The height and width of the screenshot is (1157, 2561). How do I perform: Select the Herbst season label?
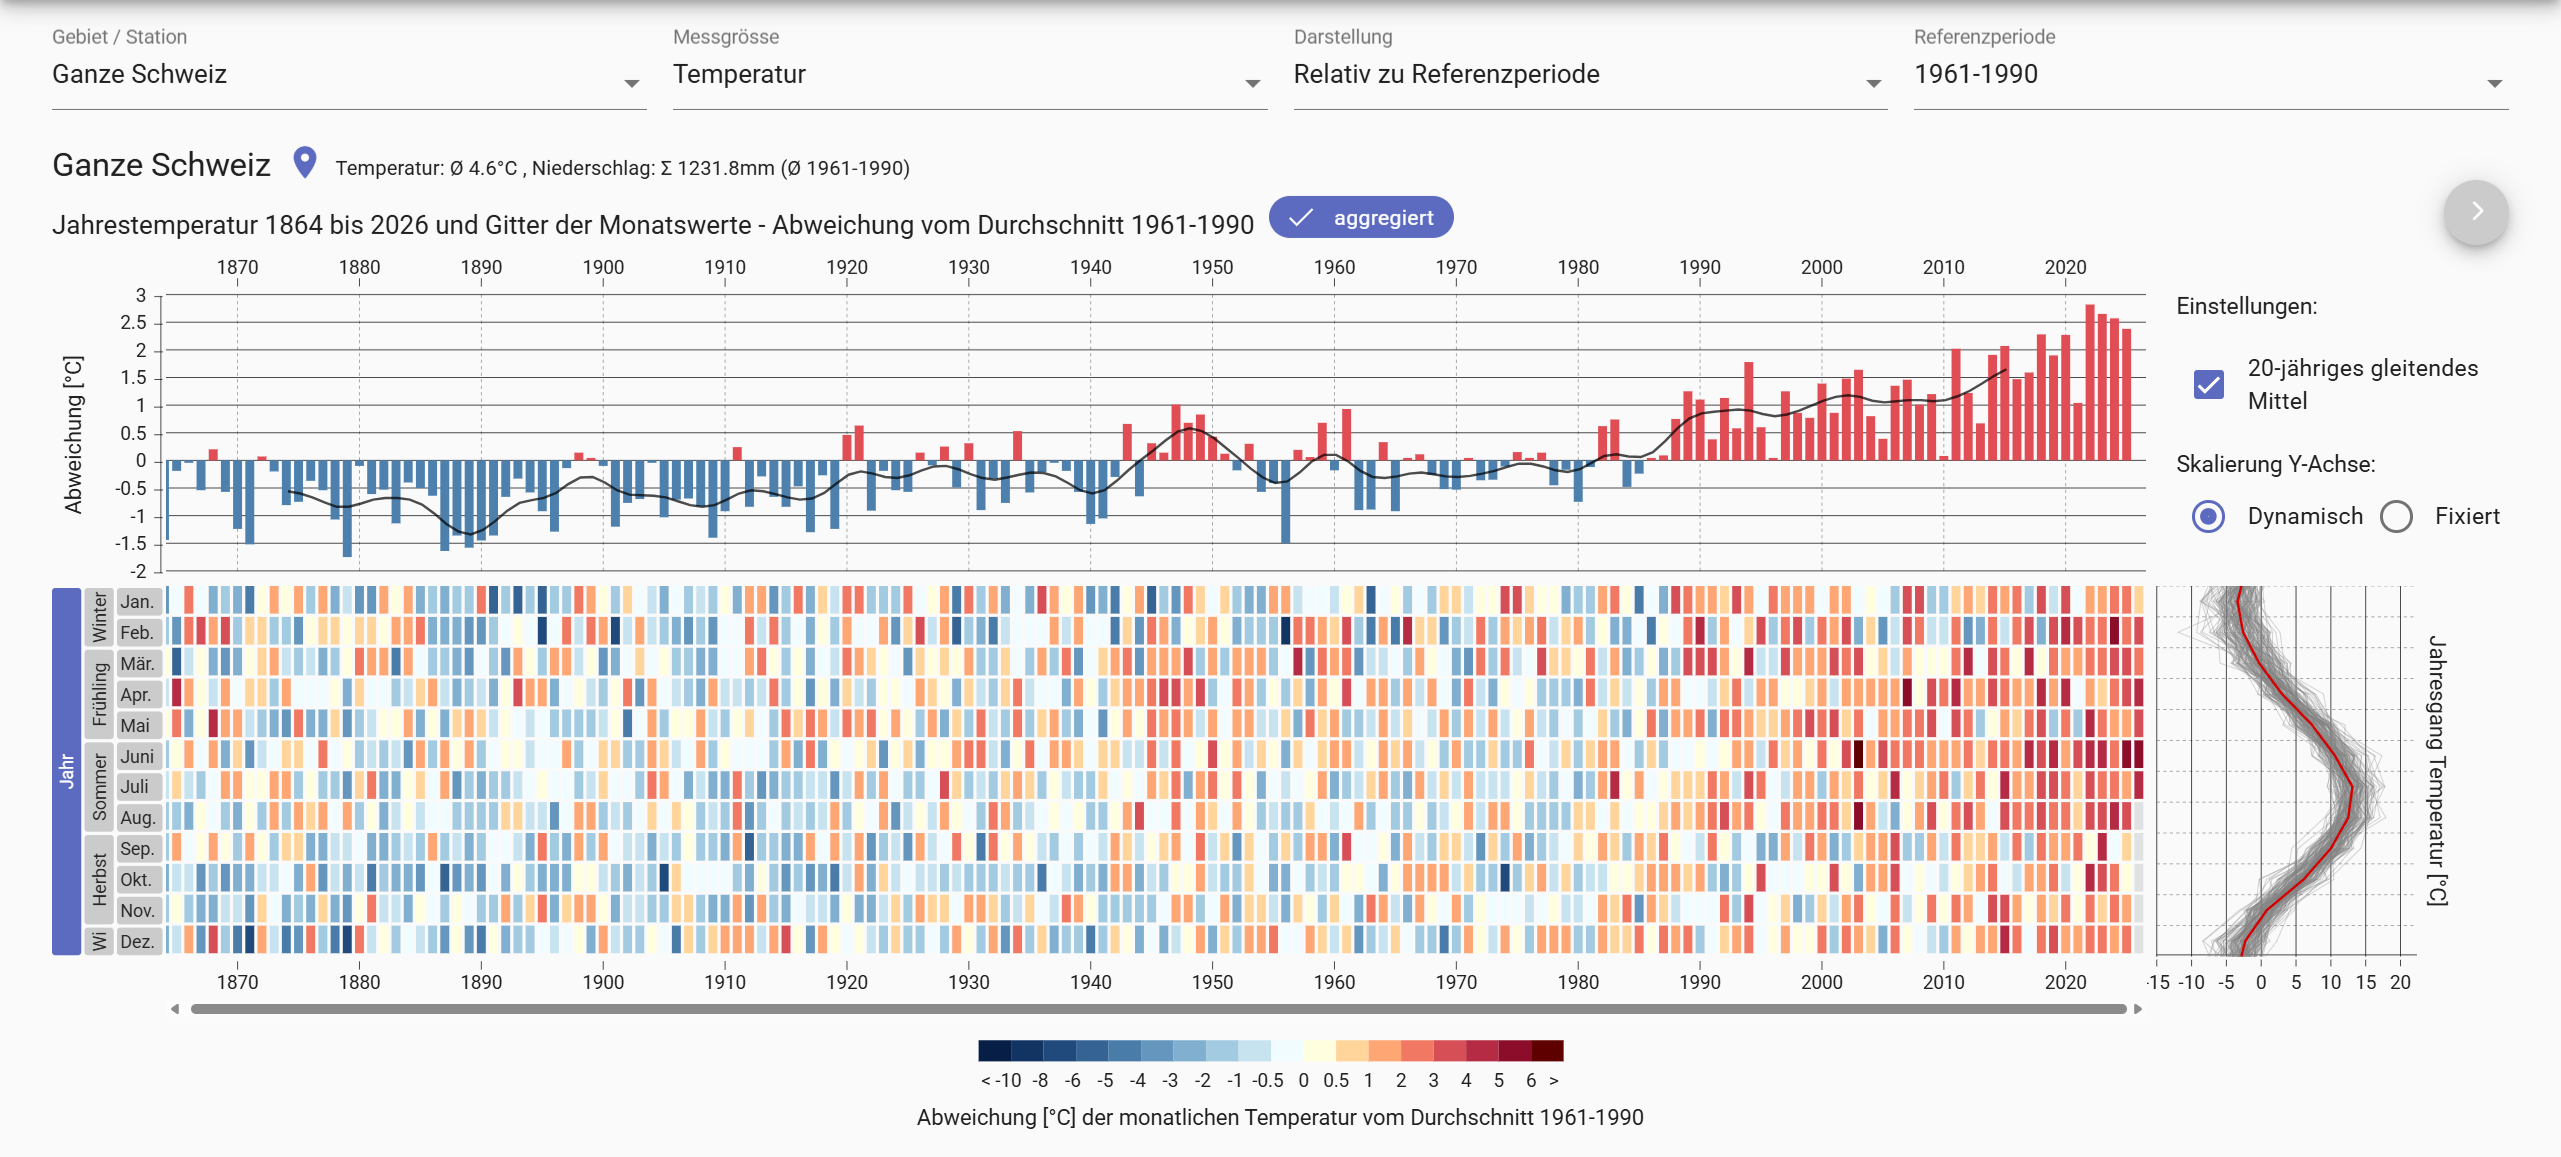pos(99,880)
